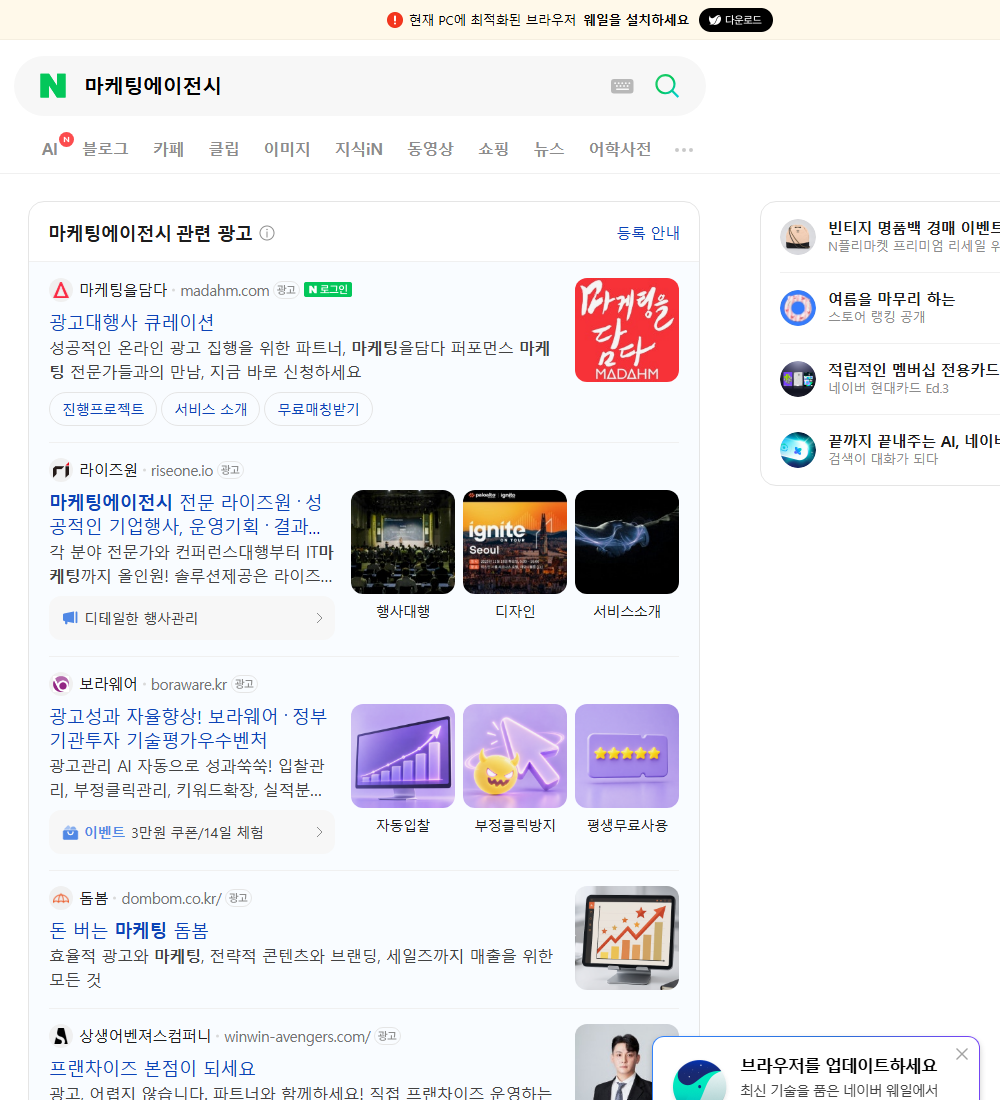Click the red warning icon in top banner

pyautogui.click(x=394, y=20)
